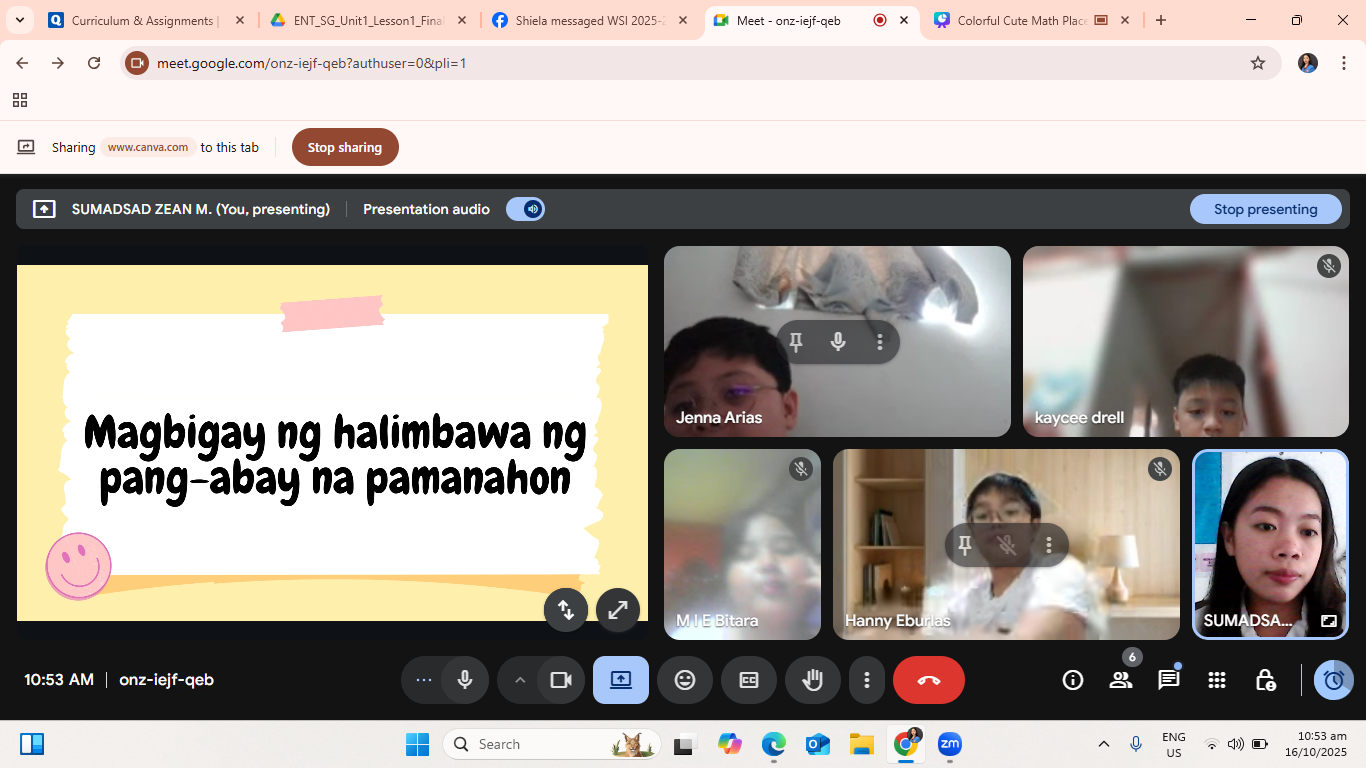Open meeting details info icon
The width and height of the screenshot is (1366, 768).
[1073, 680]
